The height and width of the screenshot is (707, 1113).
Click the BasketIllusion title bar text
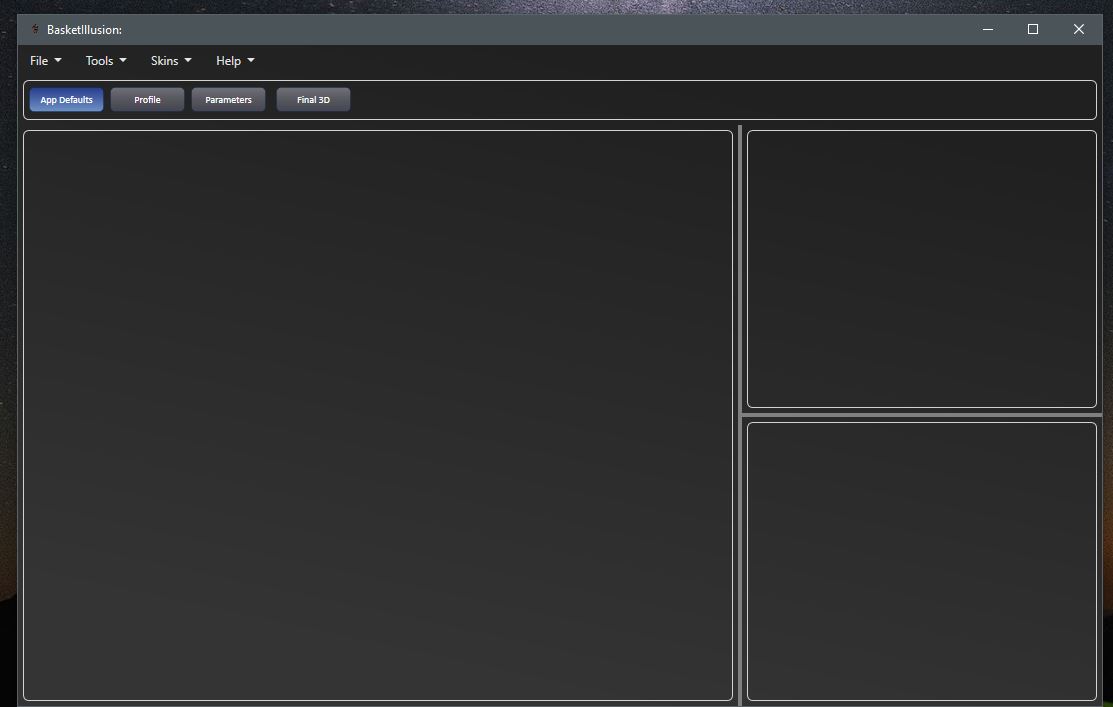pos(84,30)
